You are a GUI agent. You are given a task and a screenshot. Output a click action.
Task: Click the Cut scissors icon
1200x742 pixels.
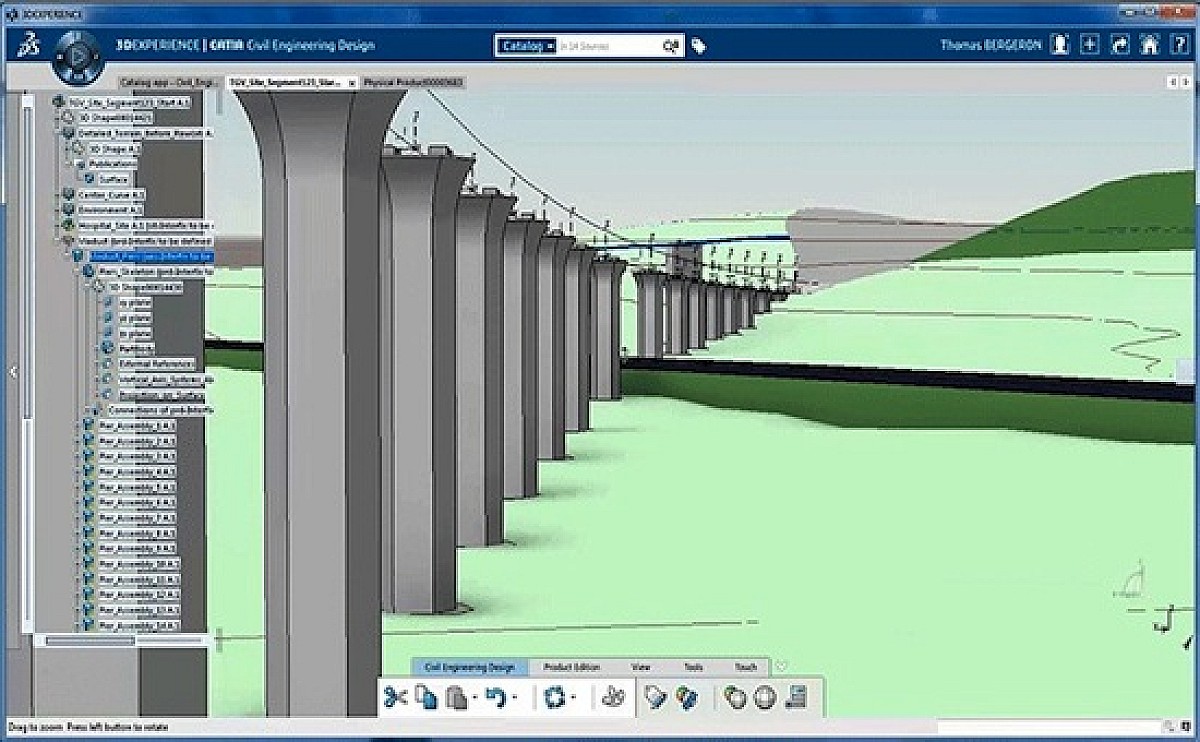396,697
